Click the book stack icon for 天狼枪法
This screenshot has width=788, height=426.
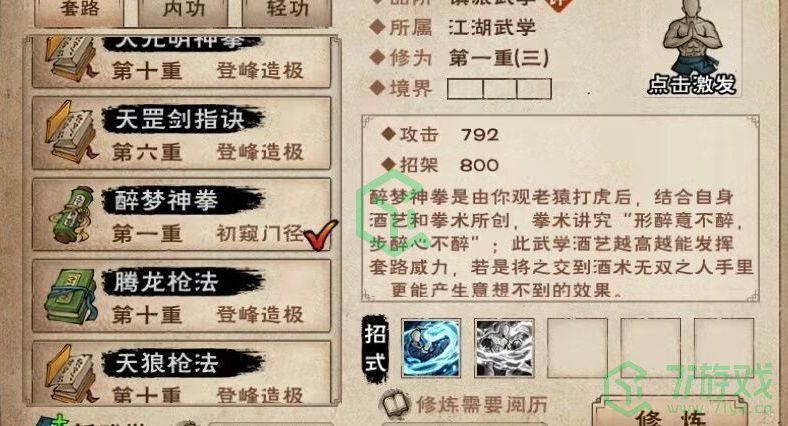[71, 374]
